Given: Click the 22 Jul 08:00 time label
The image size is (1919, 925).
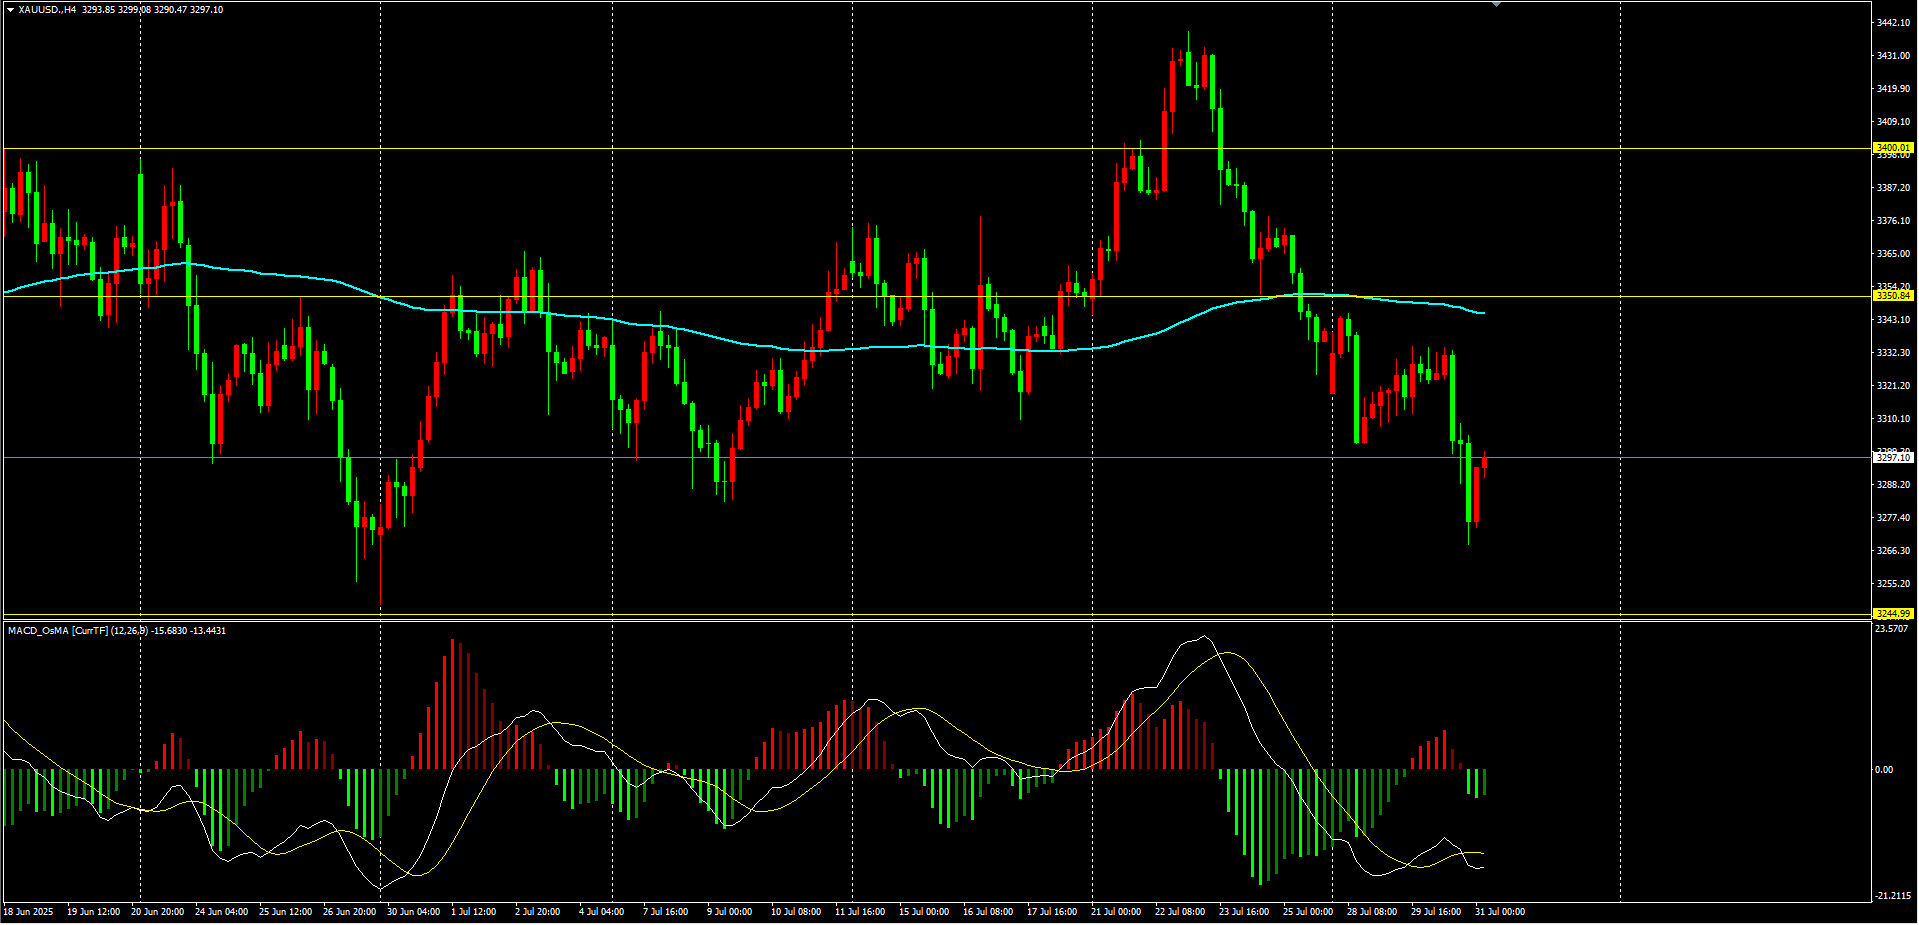Looking at the screenshot, I should (1179, 912).
